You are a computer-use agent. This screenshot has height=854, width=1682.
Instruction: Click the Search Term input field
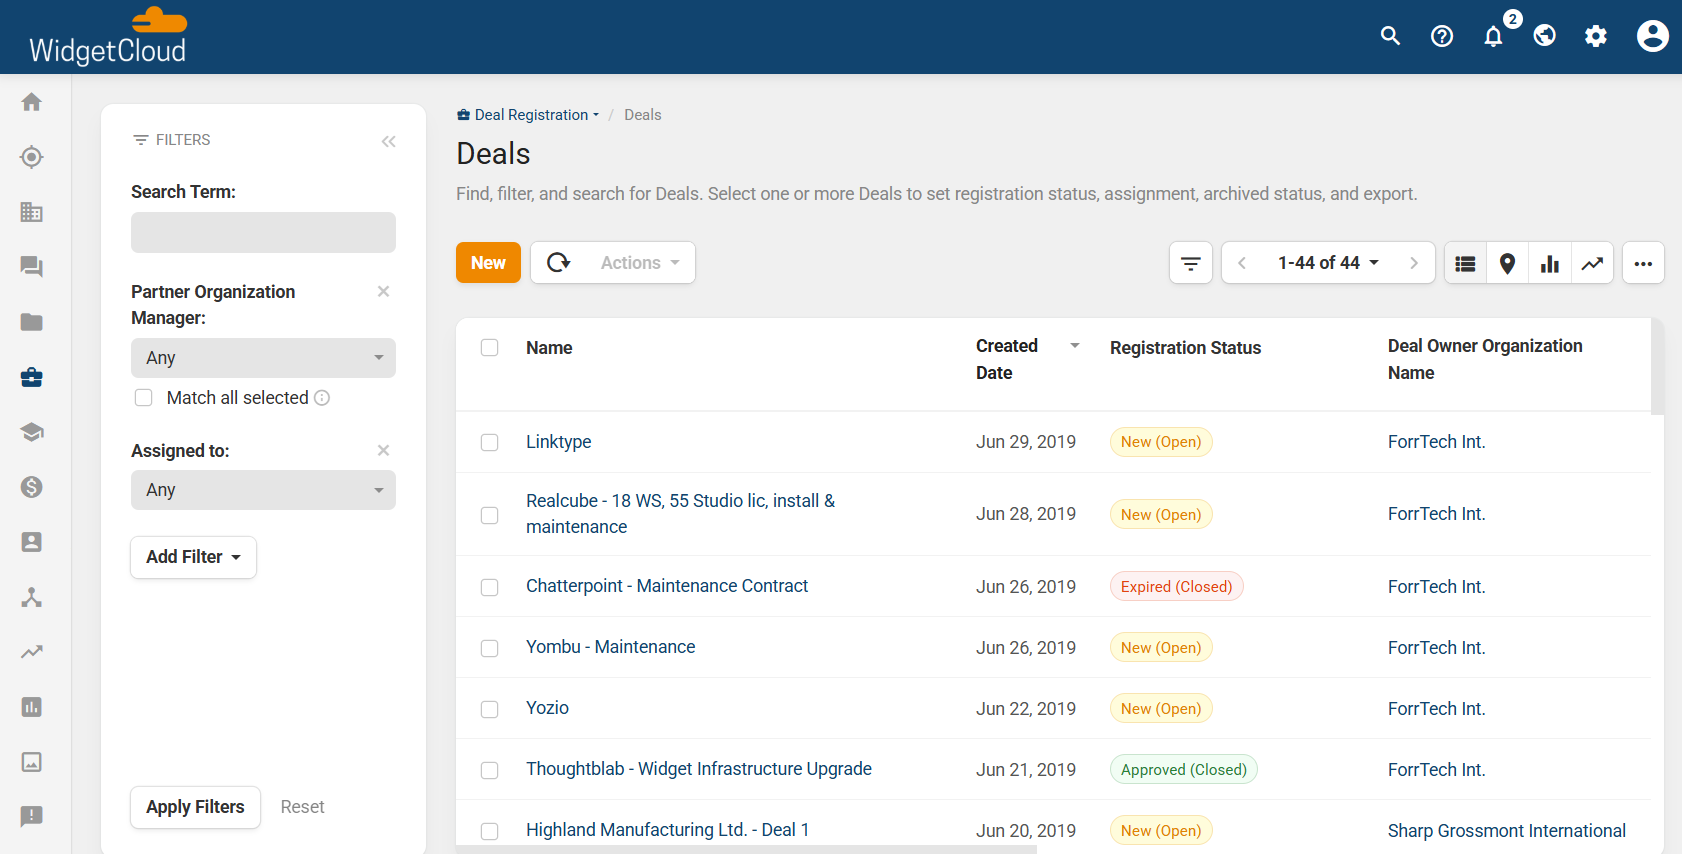pyautogui.click(x=263, y=232)
